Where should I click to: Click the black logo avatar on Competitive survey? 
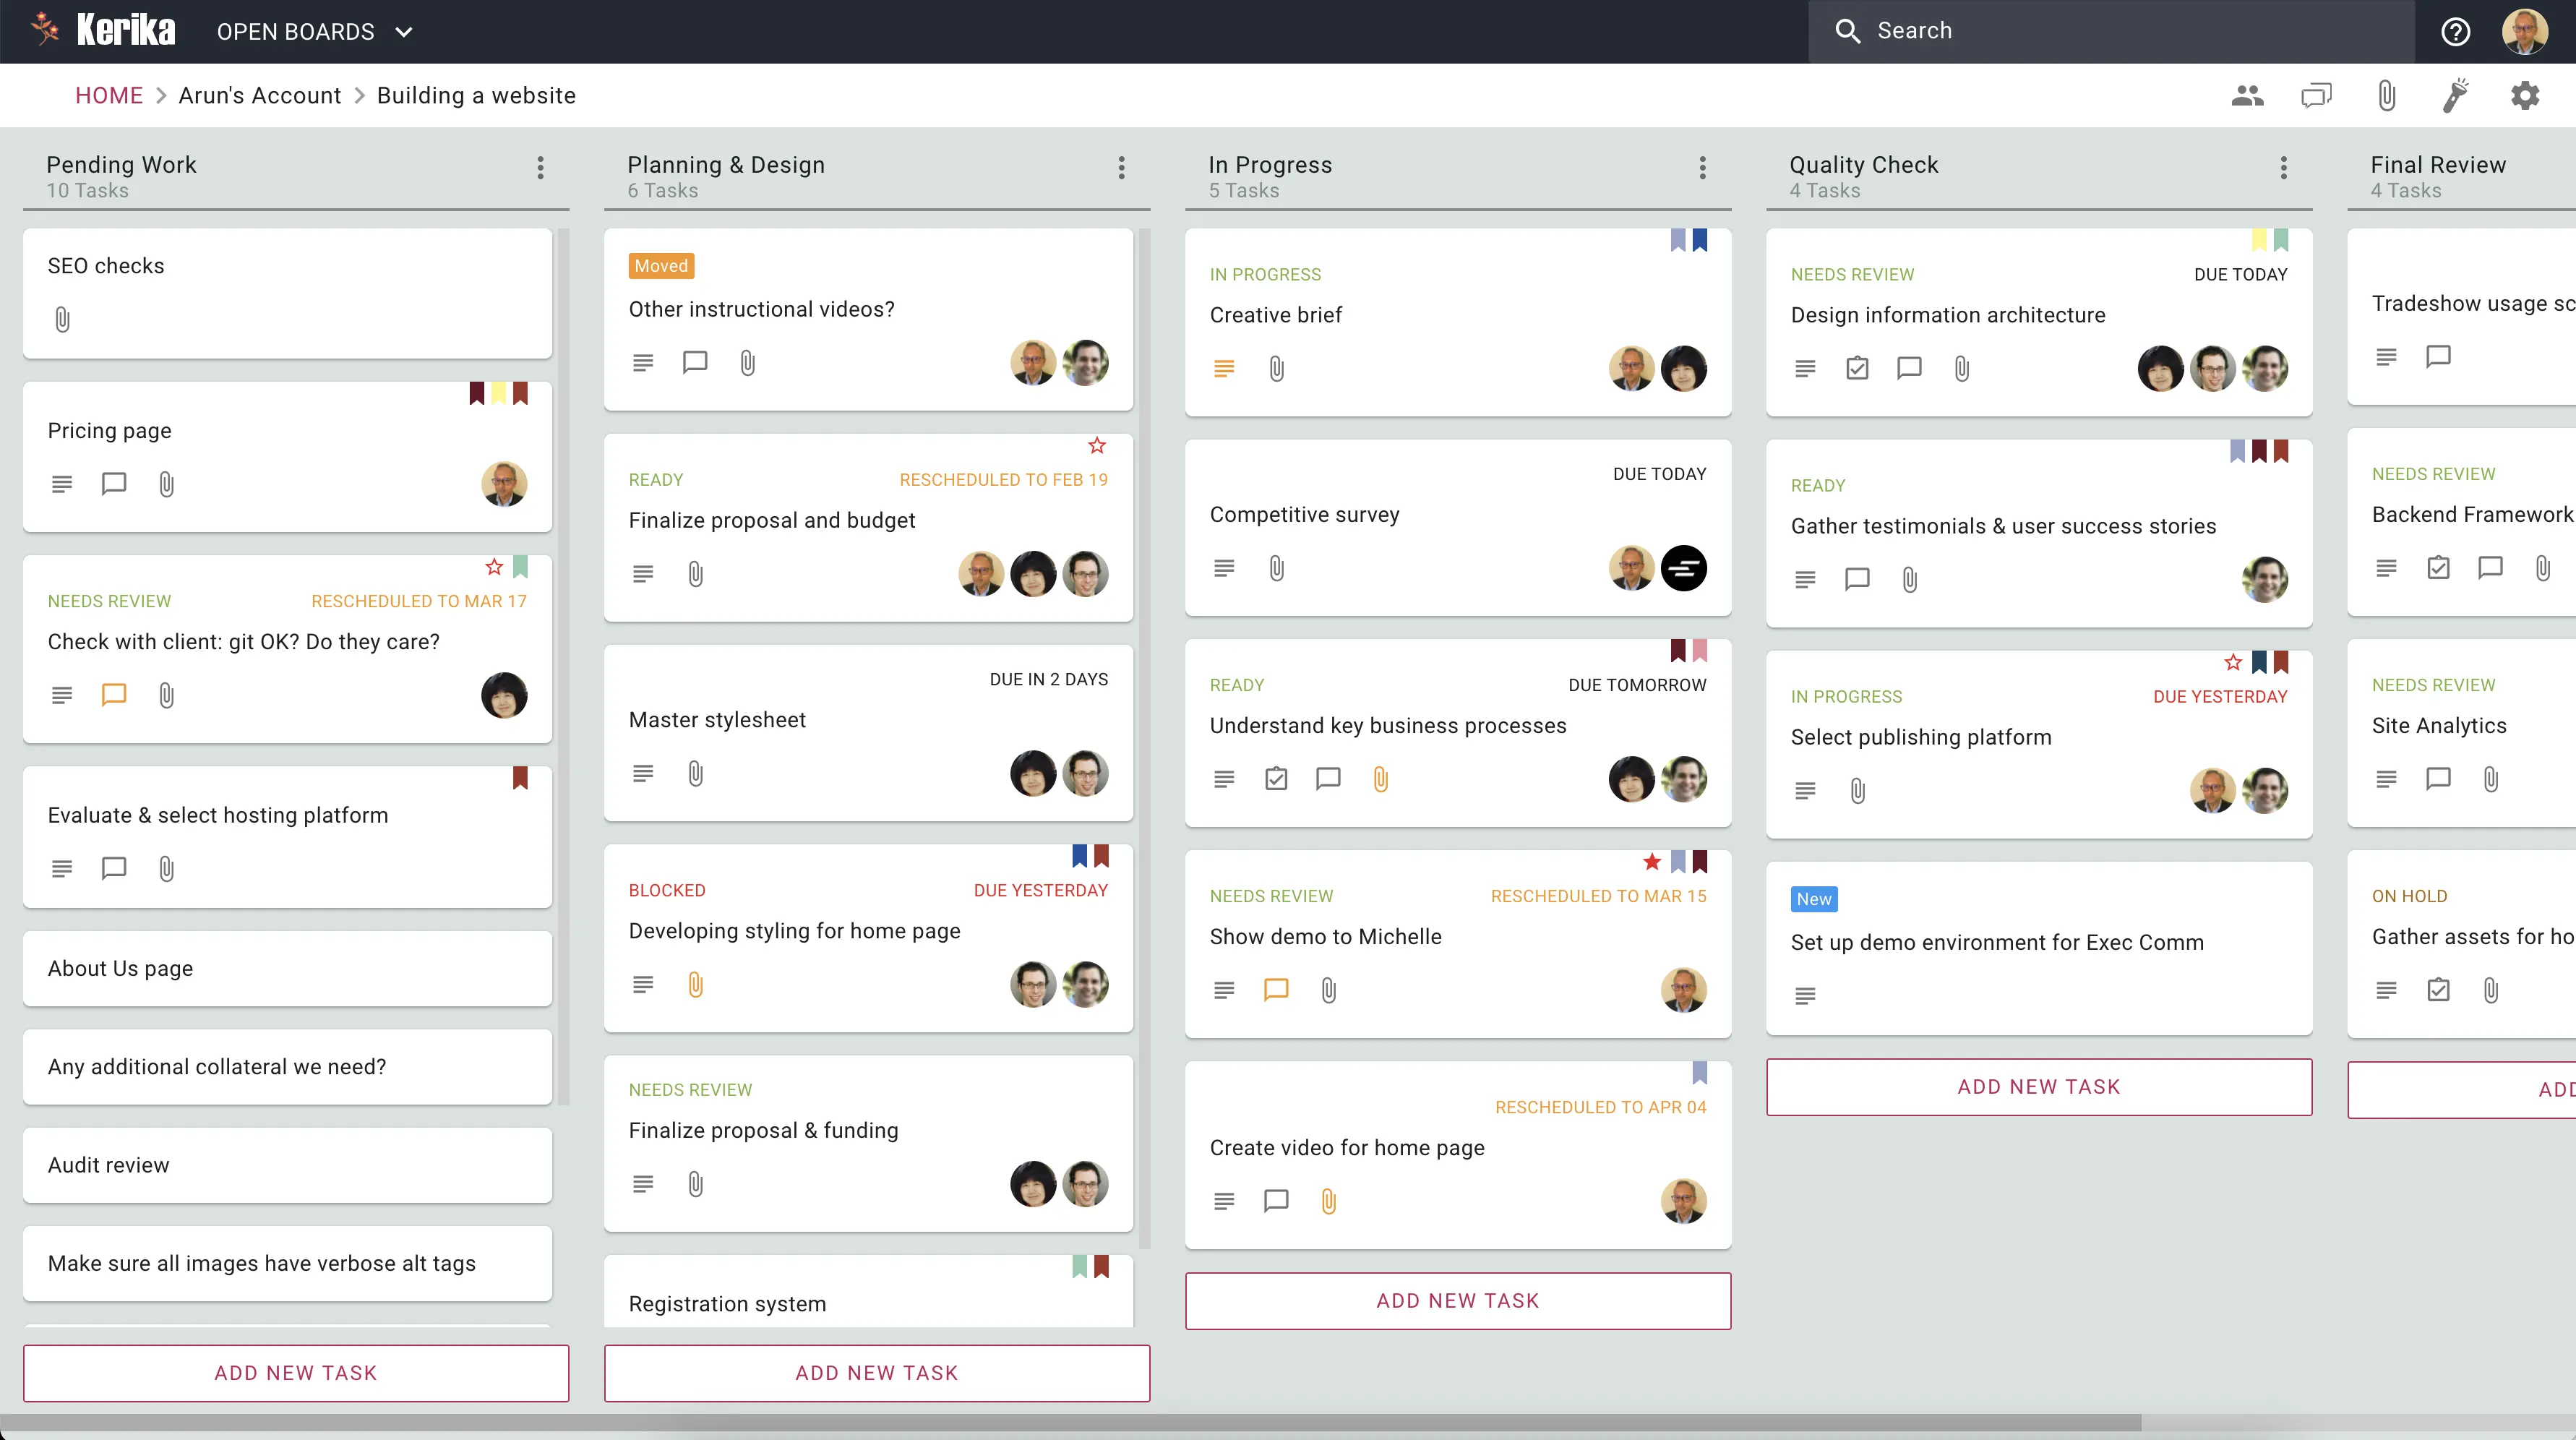click(1684, 568)
